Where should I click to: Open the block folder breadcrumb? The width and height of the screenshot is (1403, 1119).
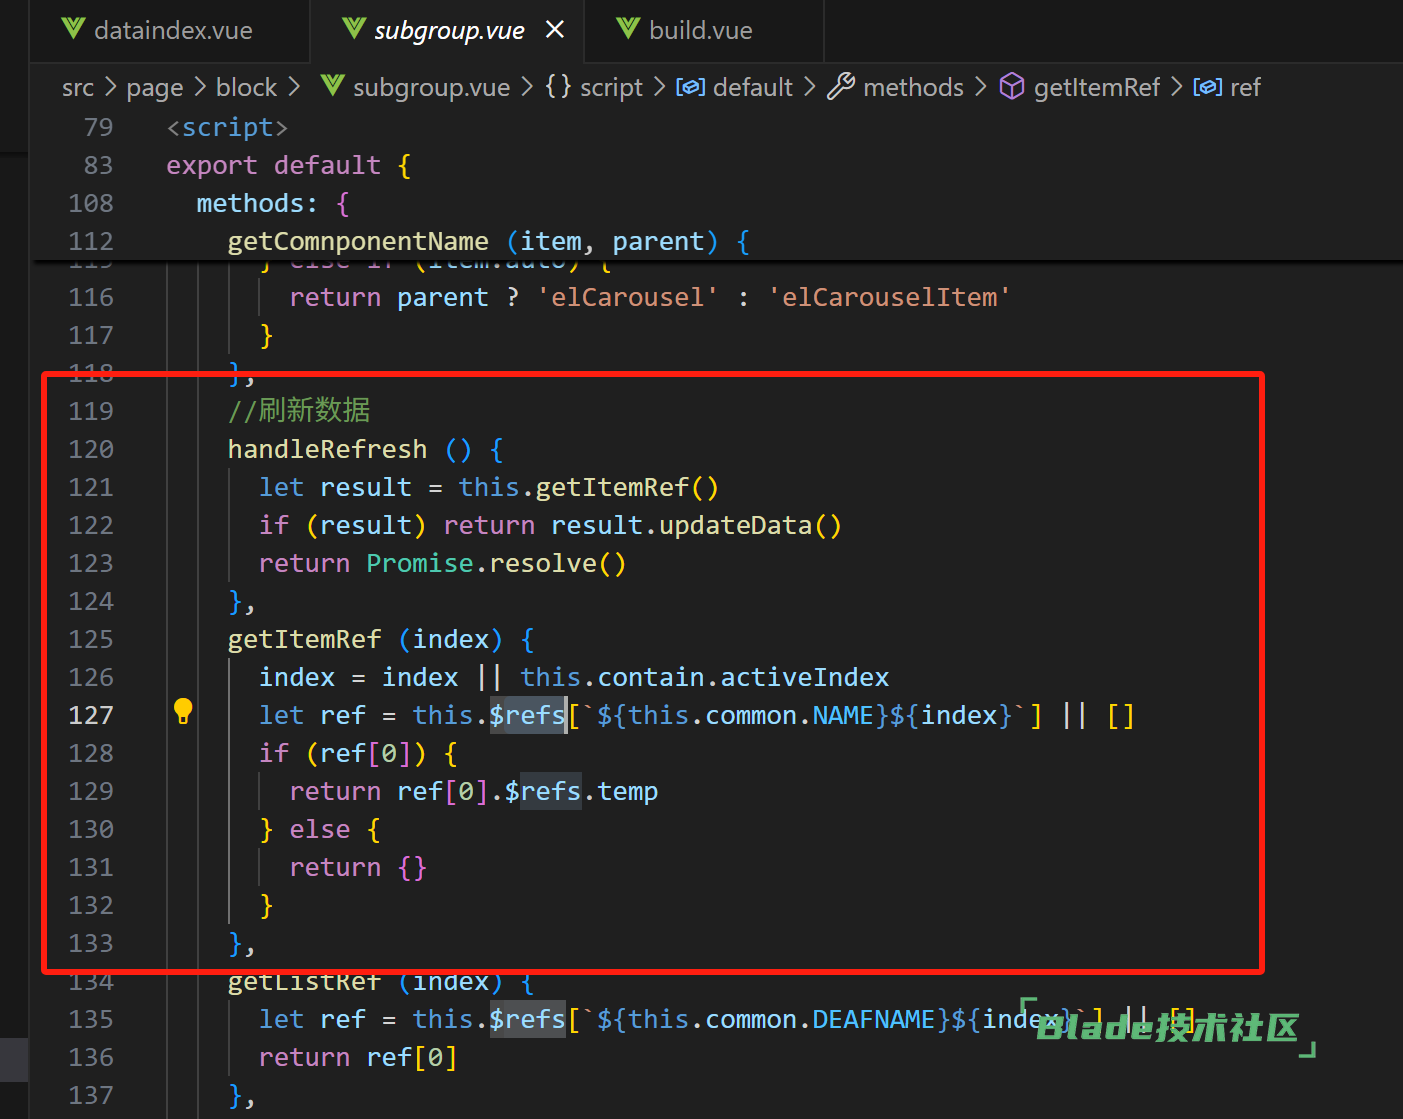(246, 88)
